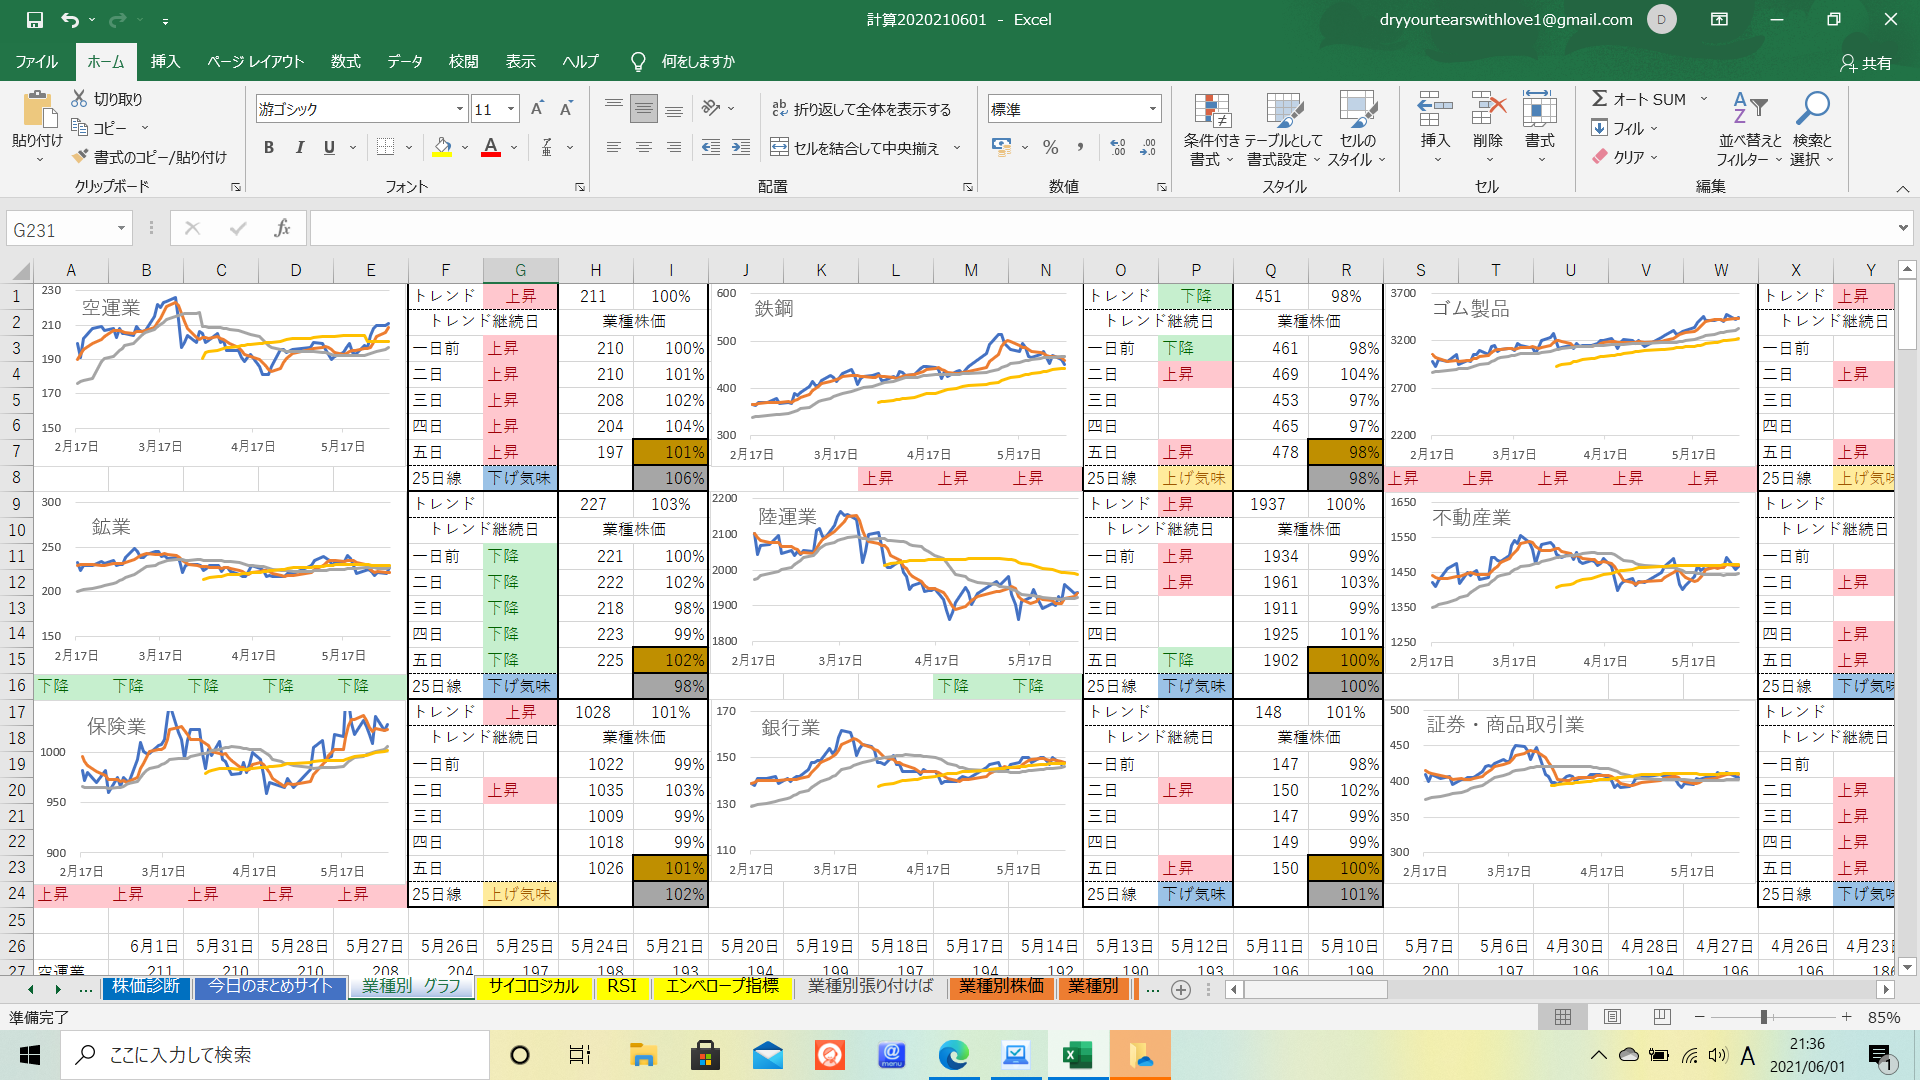The height and width of the screenshot is (1080, 1920).
Task: Switch to the RSI sheet tab
Action: 621,987
